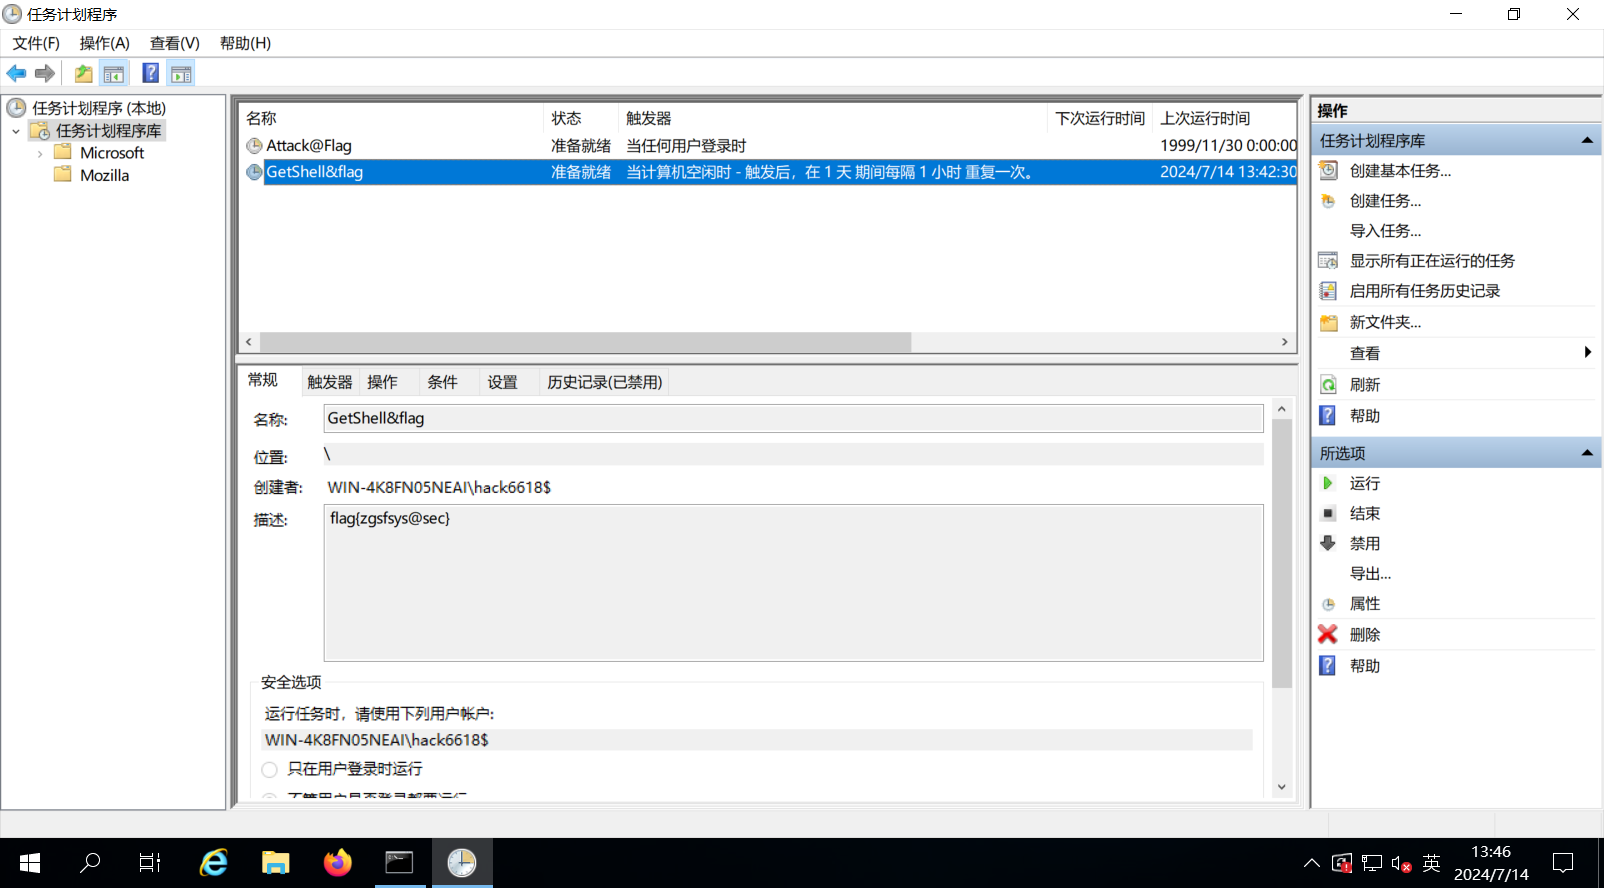Select the Attack@Flag task row

pyautogui.click(x=309, y=146)
